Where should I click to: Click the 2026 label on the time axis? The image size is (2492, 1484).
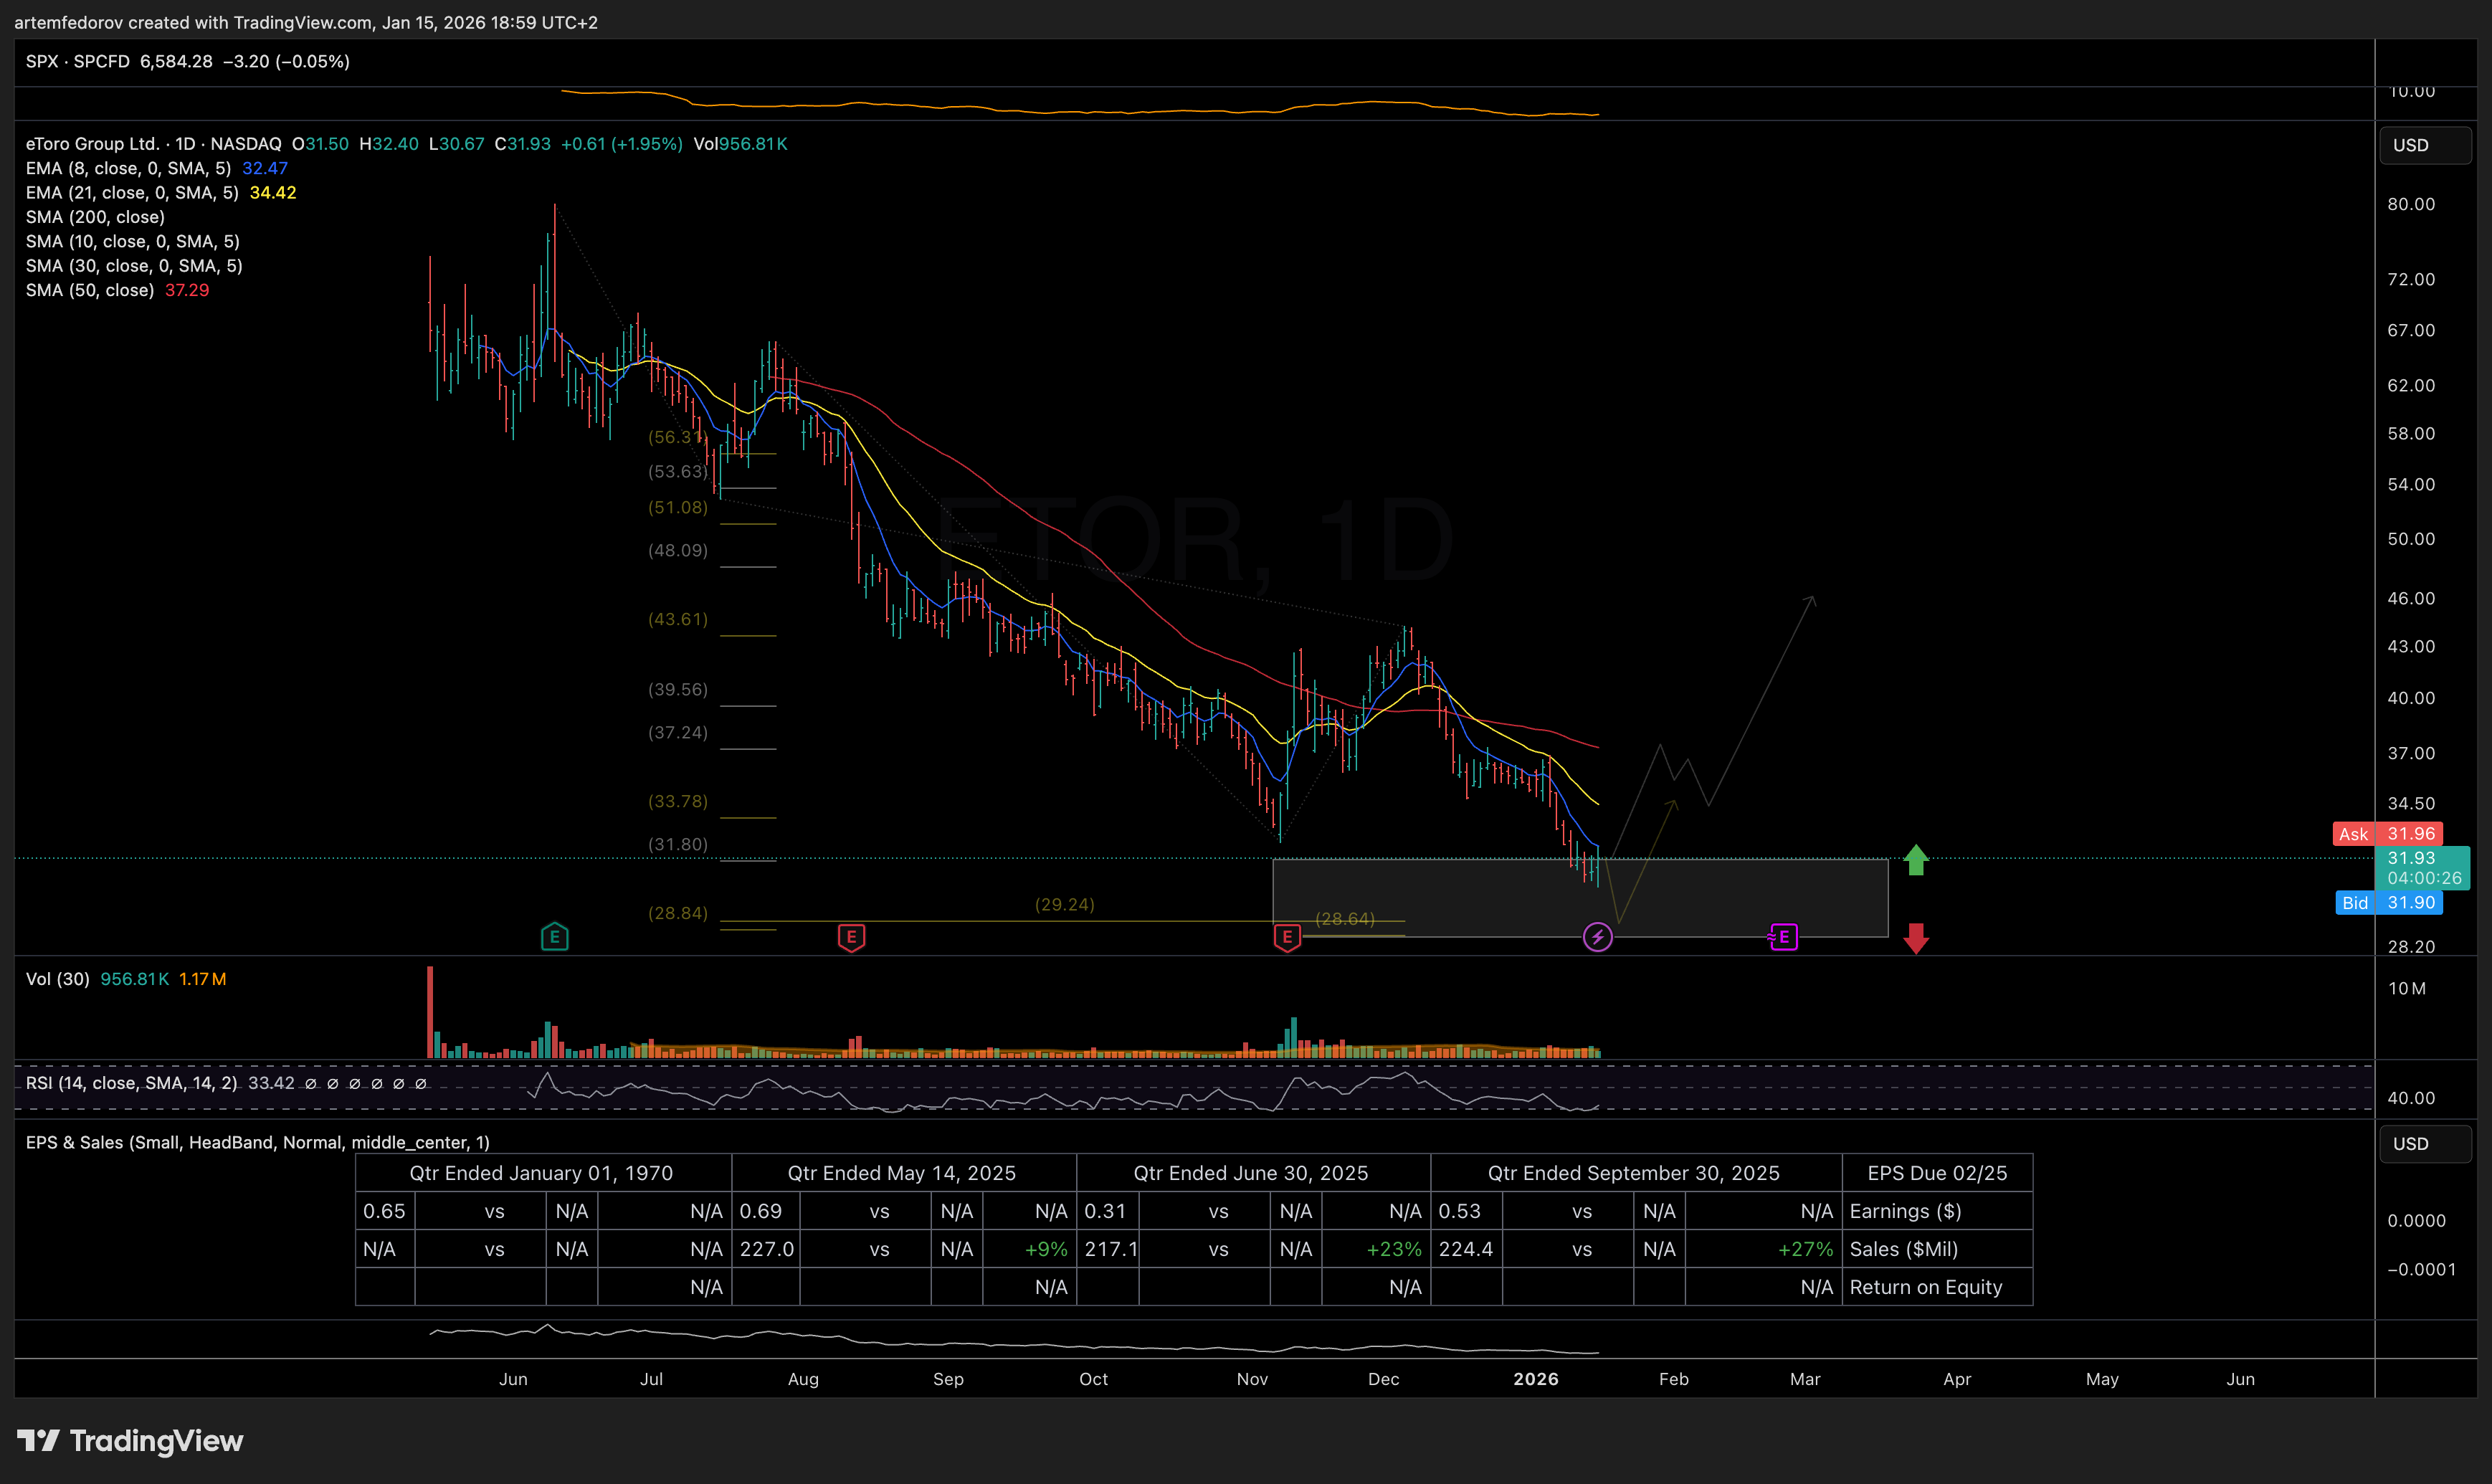click(x=1536, y=1379)
